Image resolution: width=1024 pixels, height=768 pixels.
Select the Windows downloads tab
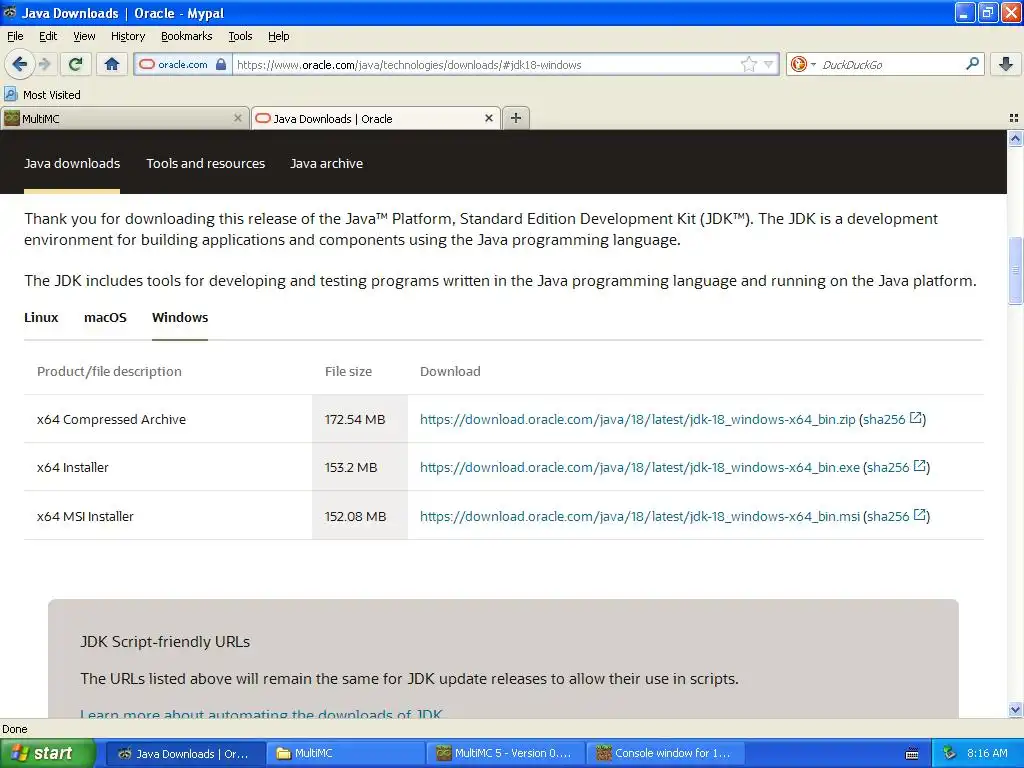(180, 317)
